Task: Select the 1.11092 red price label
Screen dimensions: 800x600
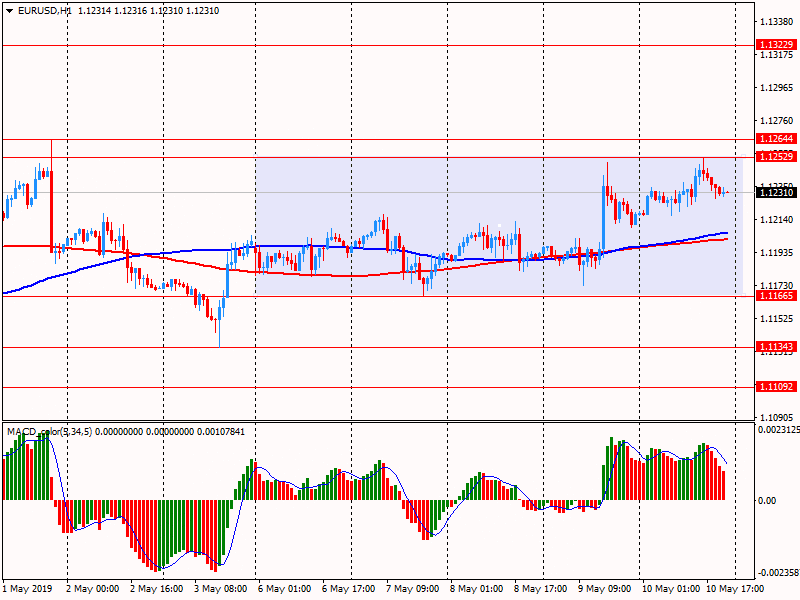Action: [776, 387]
